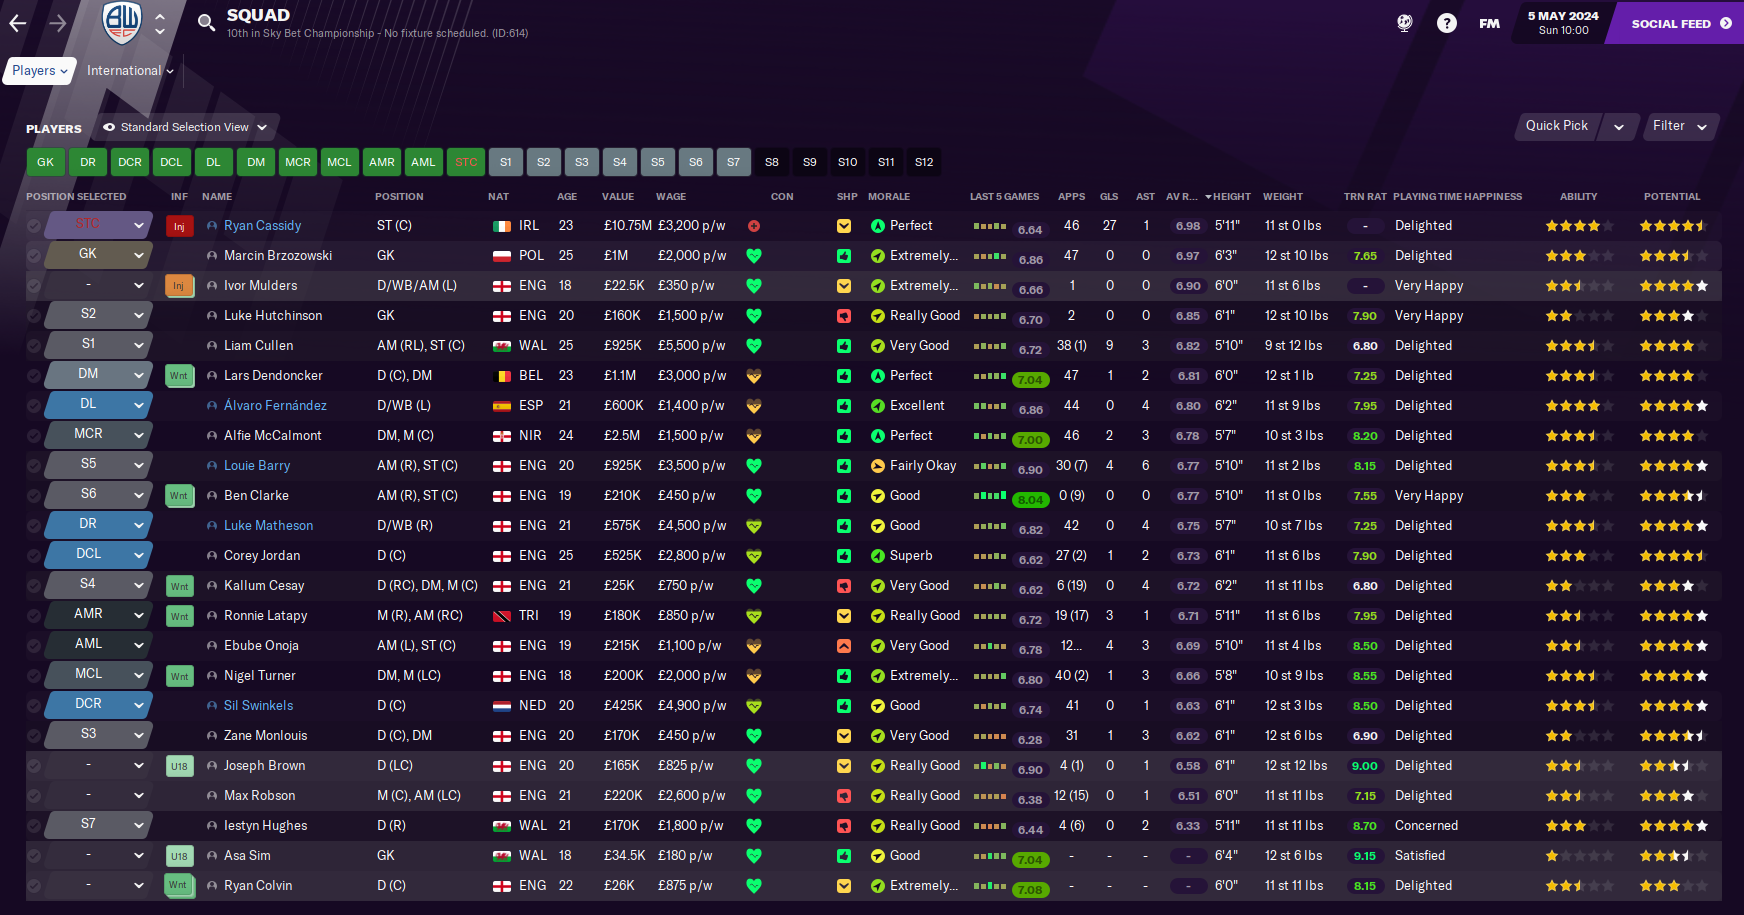Image resolution: width=1744 pixels, height=915 pixels.
Task: Sort by the Height column header
Action: [x=1231, y=197]
